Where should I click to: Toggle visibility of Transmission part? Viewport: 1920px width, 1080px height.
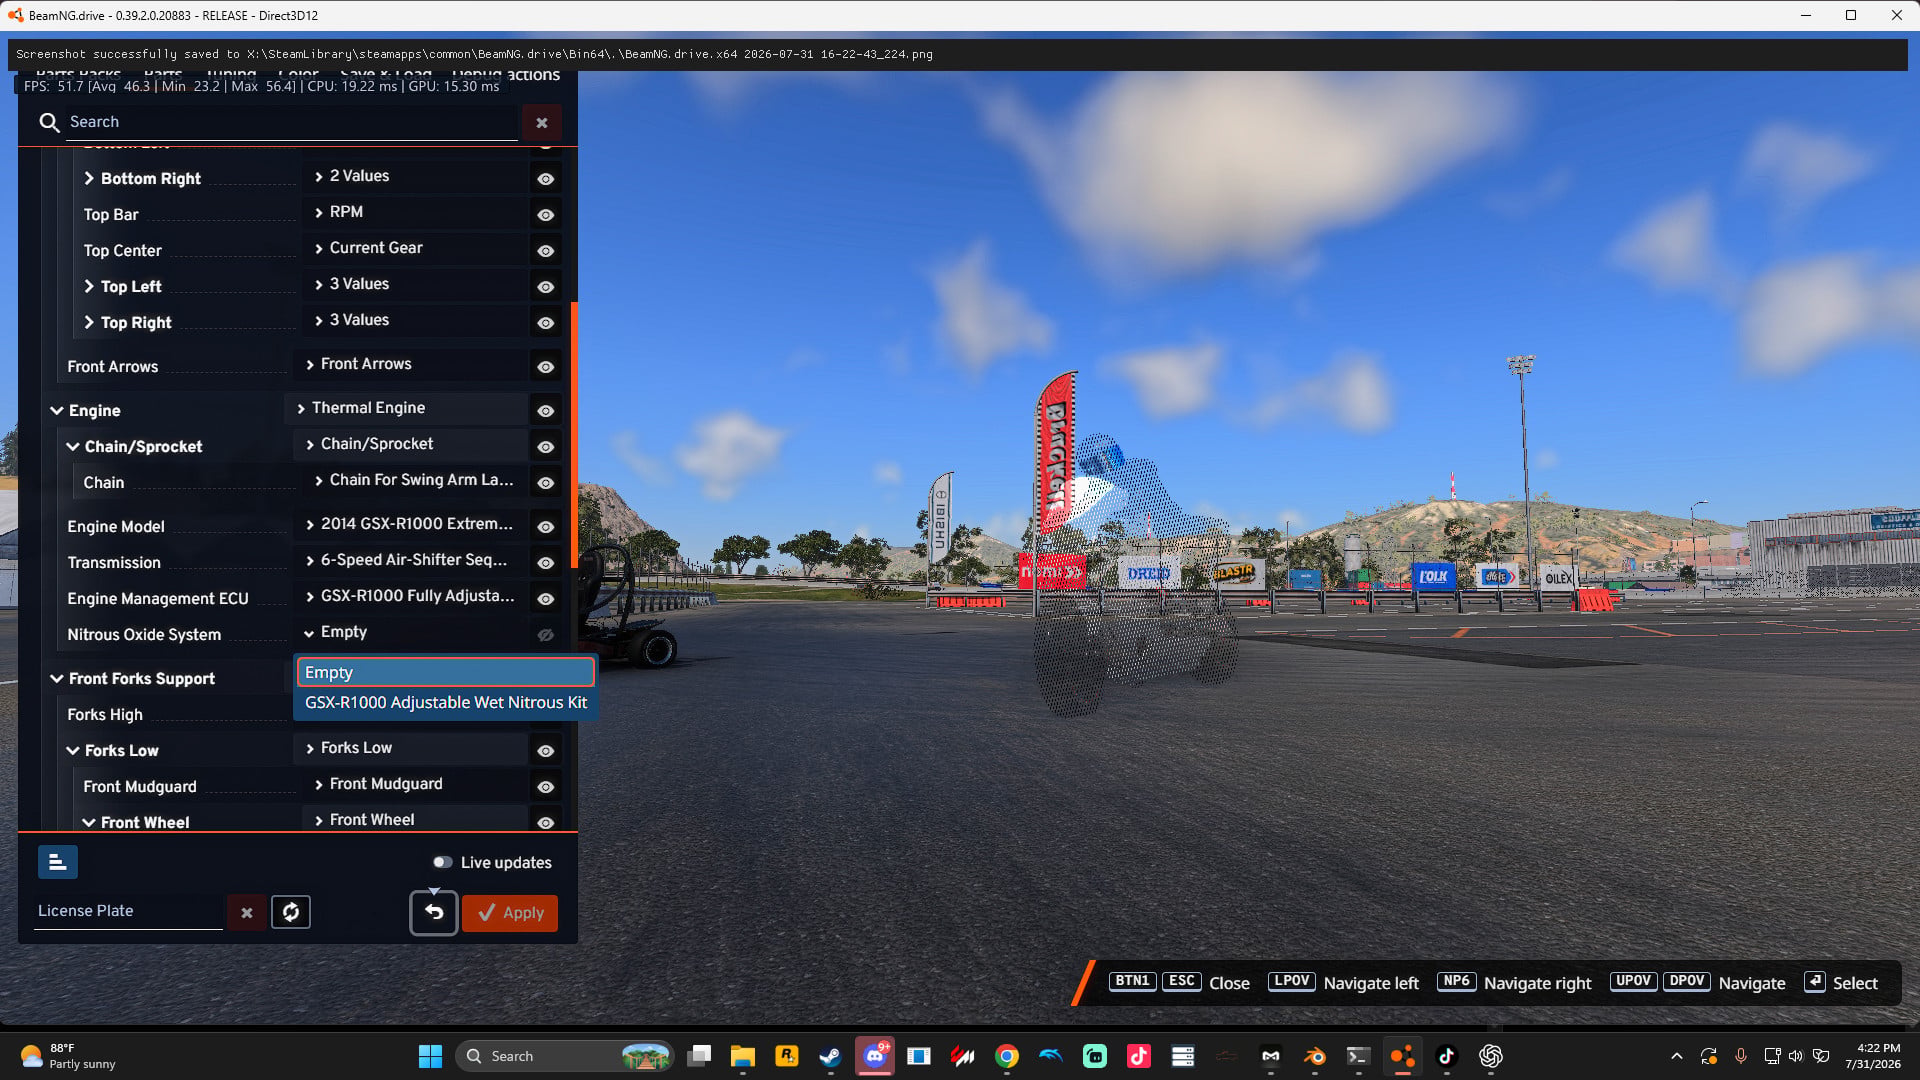[x=545, y=563]
